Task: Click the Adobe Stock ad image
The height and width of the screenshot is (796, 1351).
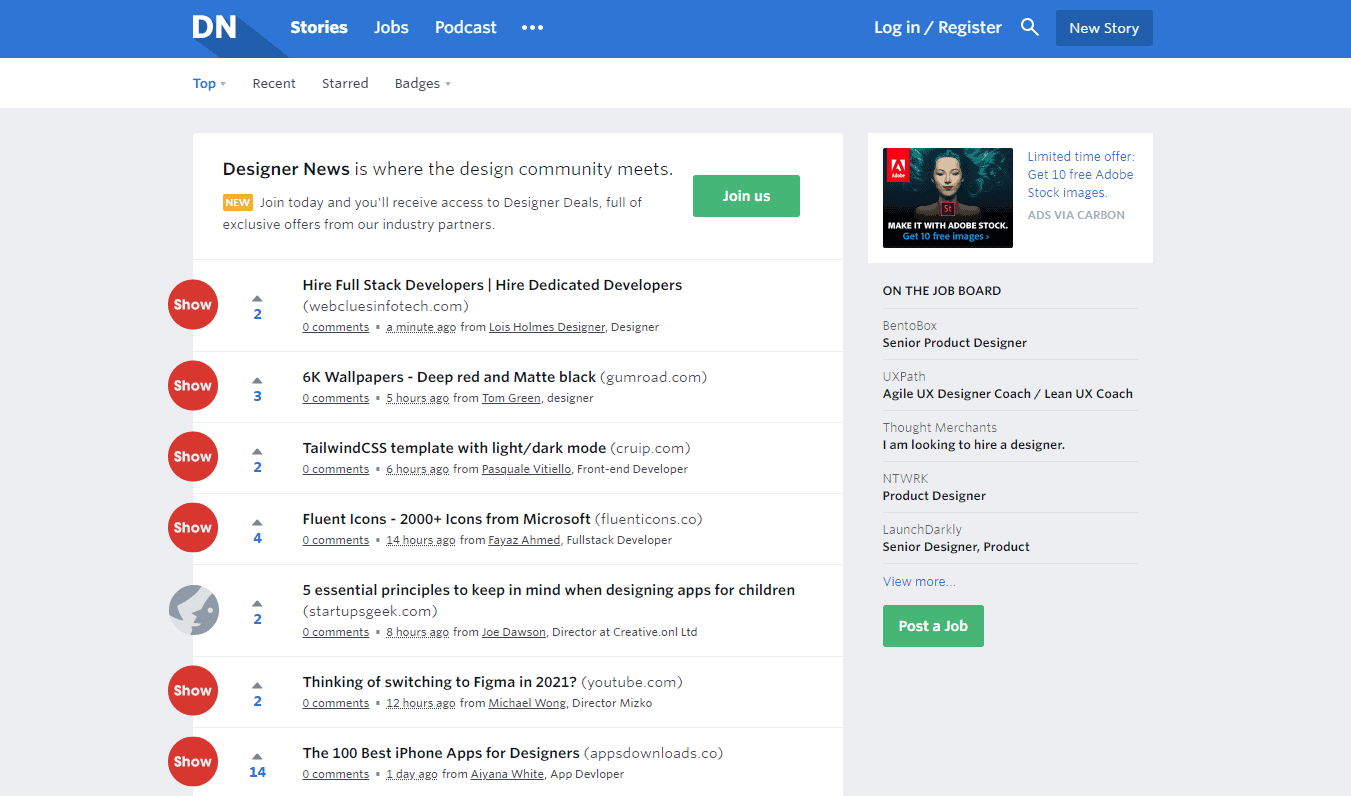Action: coord(948,198)
